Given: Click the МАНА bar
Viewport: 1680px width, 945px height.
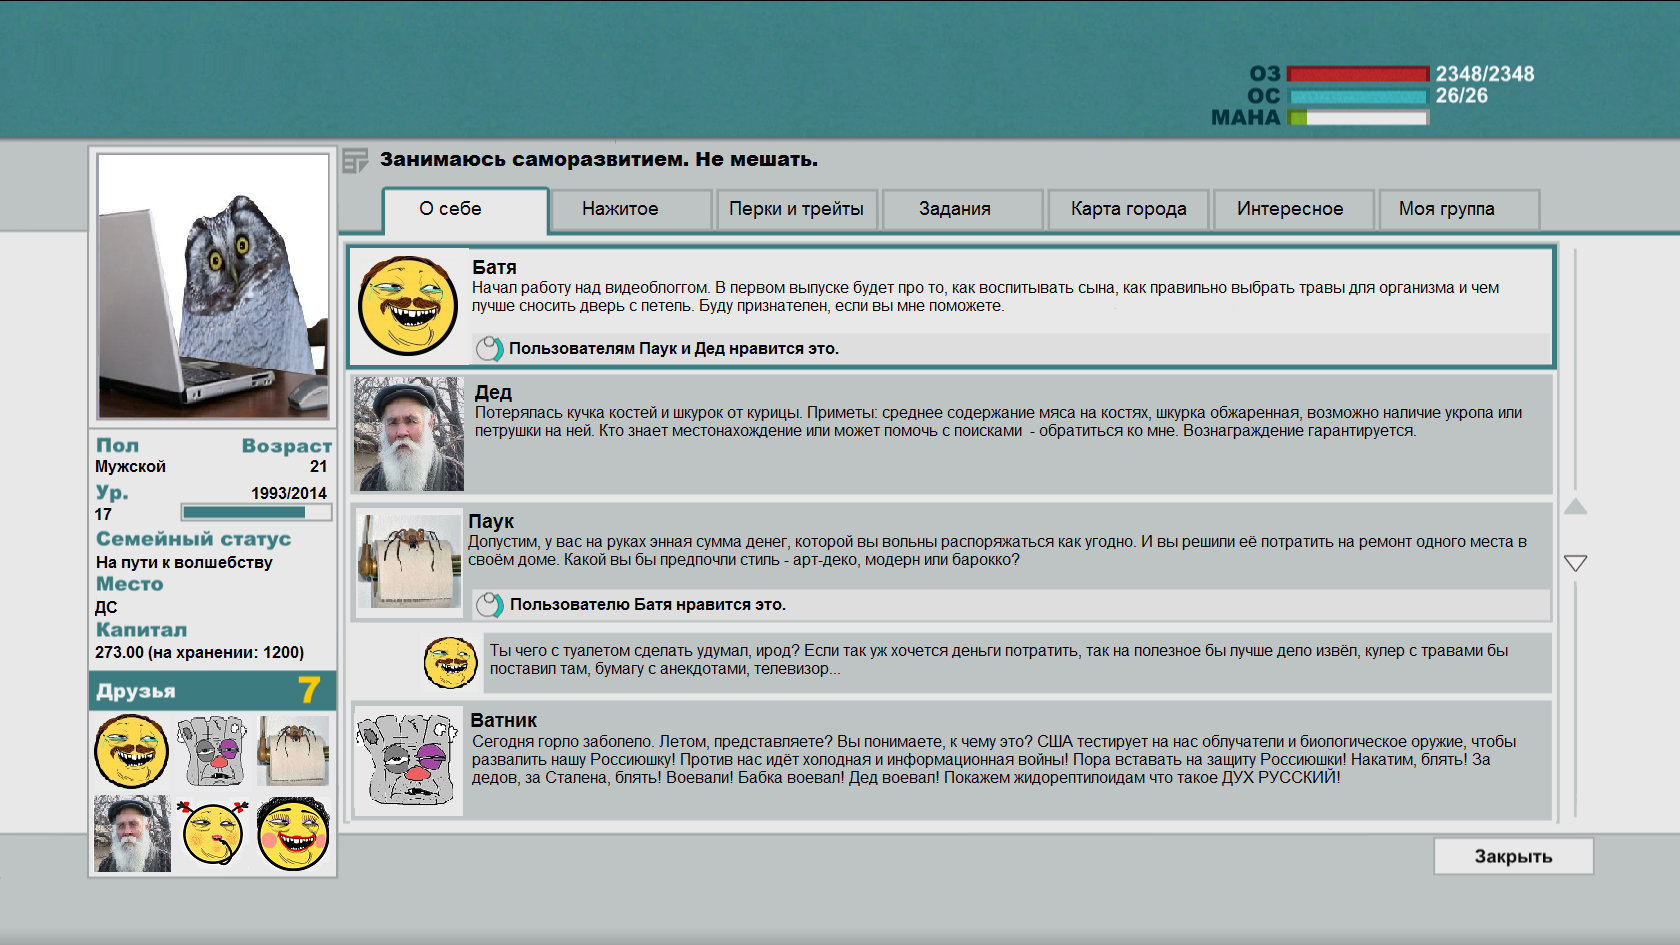Looking at the screenshot, I should pyautogui.click(x=1358, y=118).
